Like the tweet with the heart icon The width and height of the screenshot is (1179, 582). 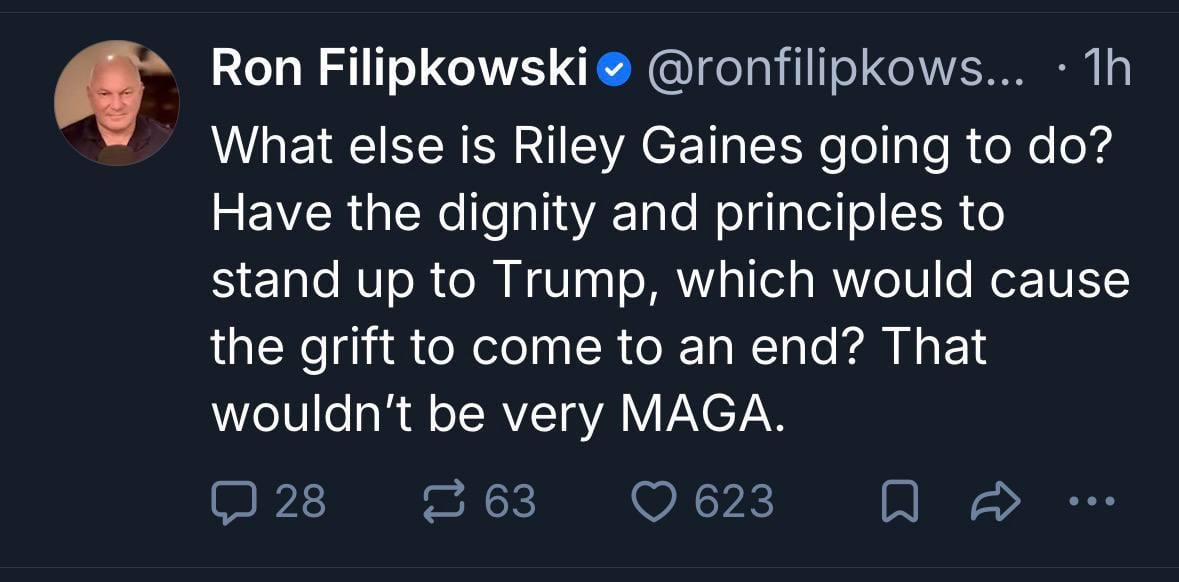click(x=655, y=501)
